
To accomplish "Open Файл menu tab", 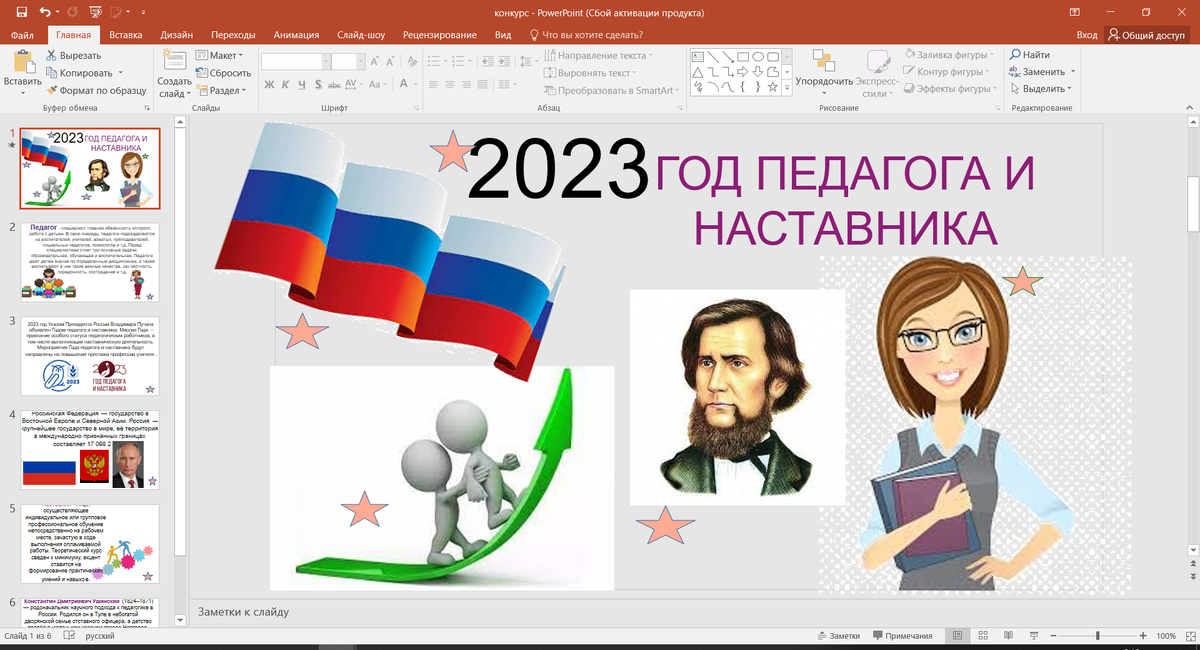I will 22,35.
